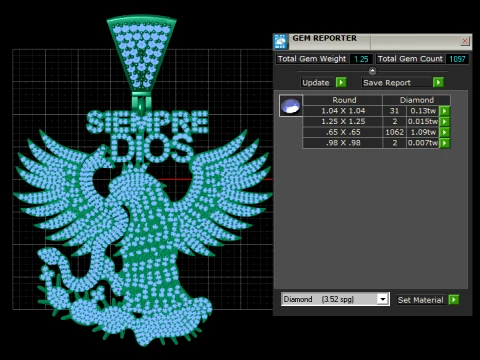Image resolution: width=480 pixels, height=360 pixels.
Task: Click the 1.09tw weight cell
Action: pyautogui.click(x=423, y=132)
